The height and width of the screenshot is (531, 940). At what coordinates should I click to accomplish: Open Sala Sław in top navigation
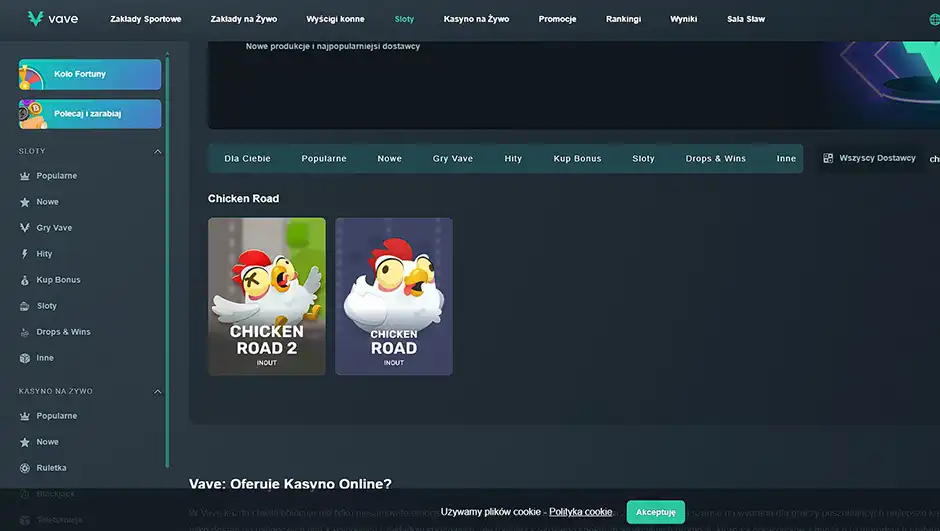pos(746,19)
